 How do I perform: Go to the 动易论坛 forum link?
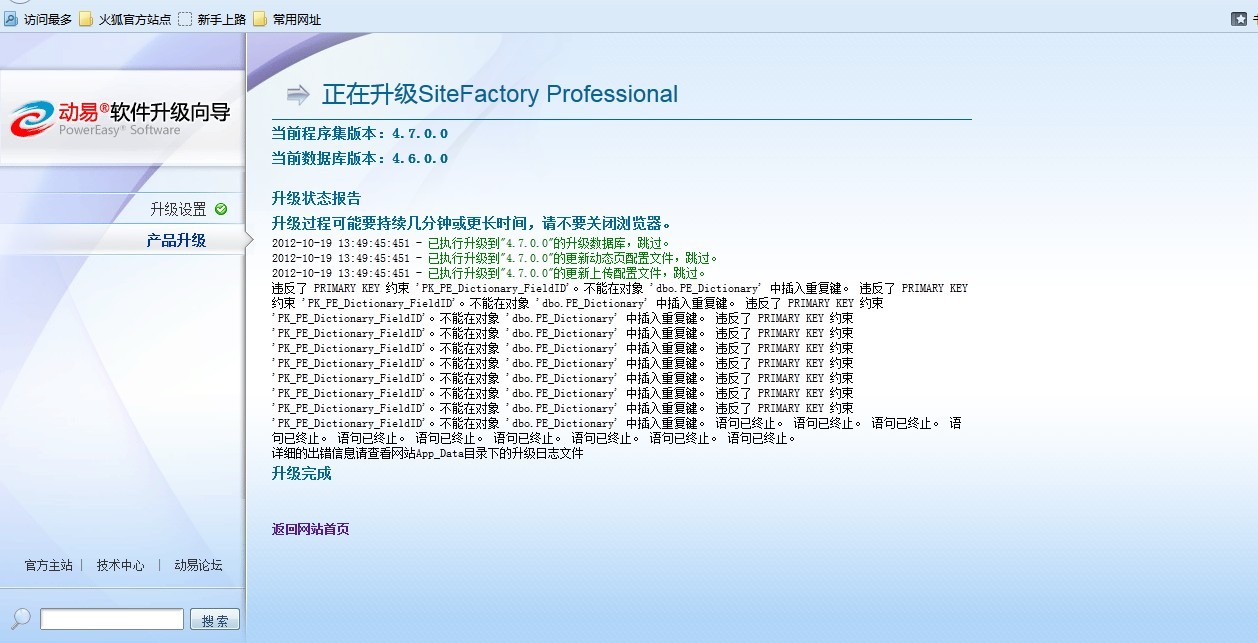click(198, 565)
